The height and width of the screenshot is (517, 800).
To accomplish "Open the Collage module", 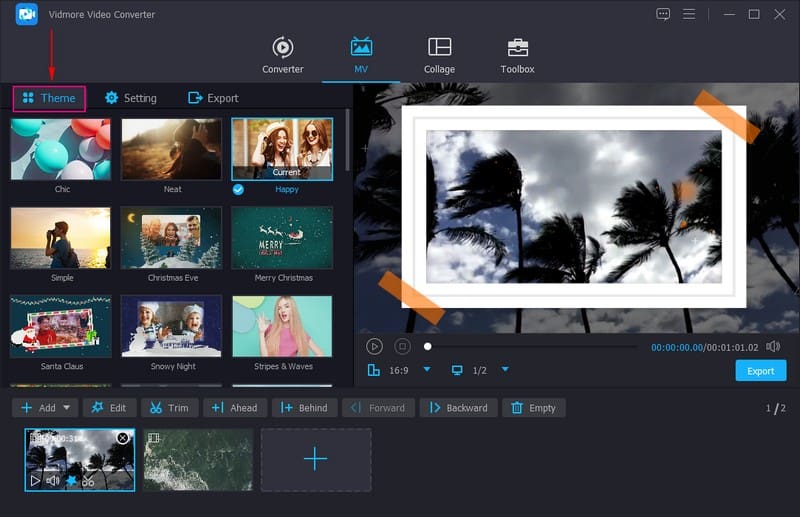I will tap(439, 55).
